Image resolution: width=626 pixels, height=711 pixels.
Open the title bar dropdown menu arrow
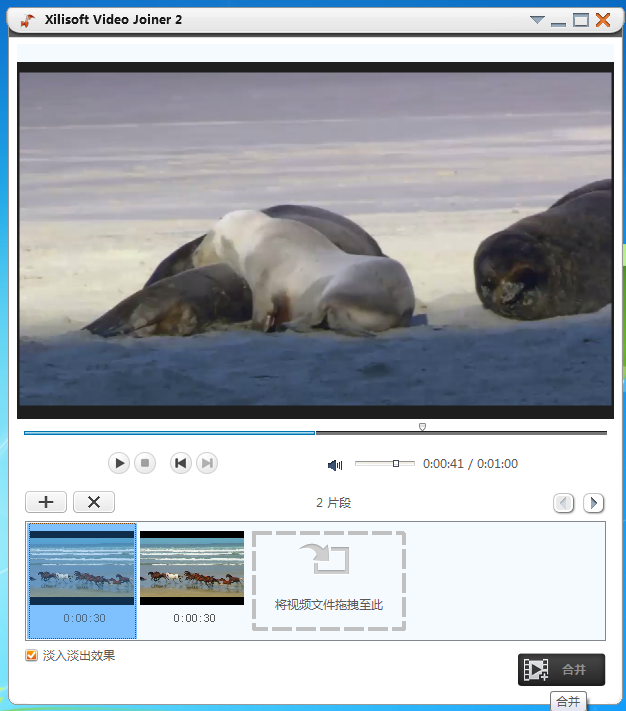pos(537,20)
